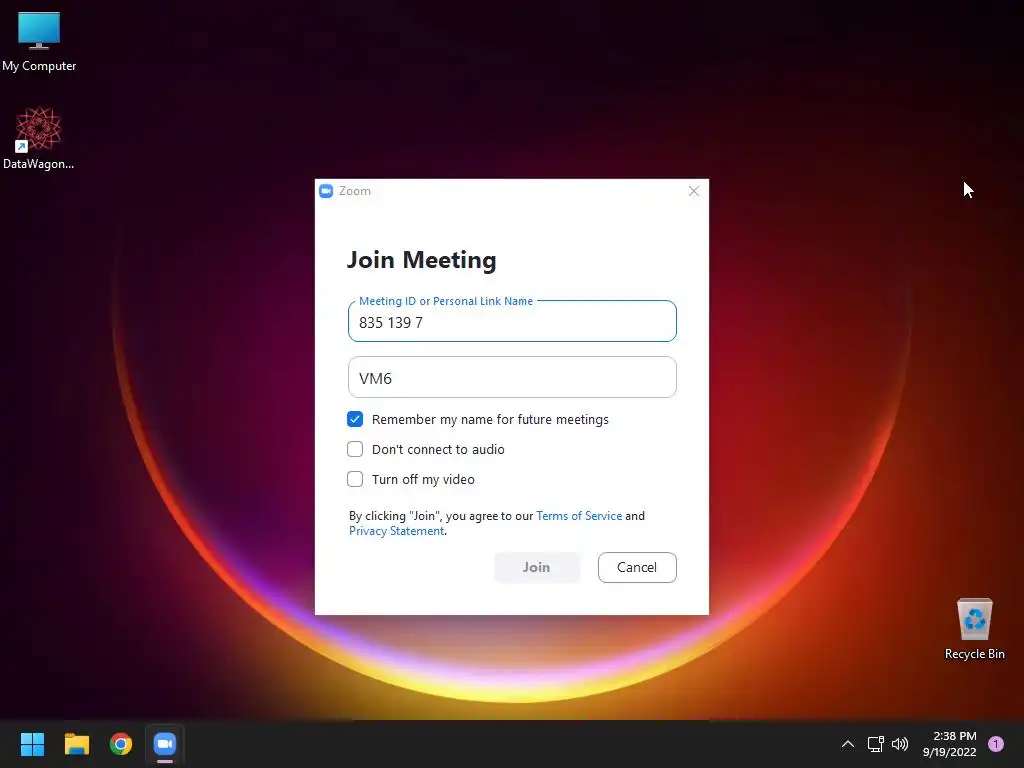Click the Zoom logo in the title bar
Image resolution: width=1024 pixels, height=768 pixels.
pos(326,191)
